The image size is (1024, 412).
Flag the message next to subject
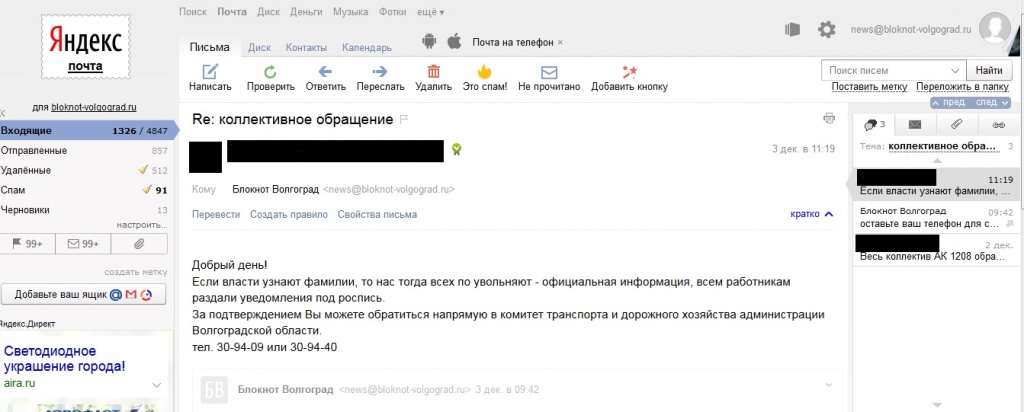click(x=404, y=119)
